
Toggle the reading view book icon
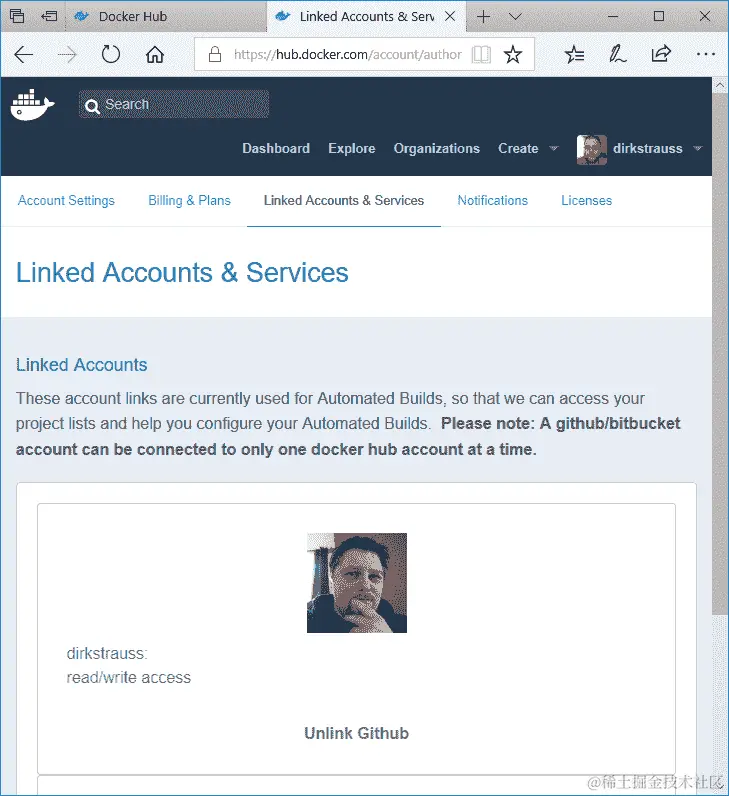[x=481, y=54]
